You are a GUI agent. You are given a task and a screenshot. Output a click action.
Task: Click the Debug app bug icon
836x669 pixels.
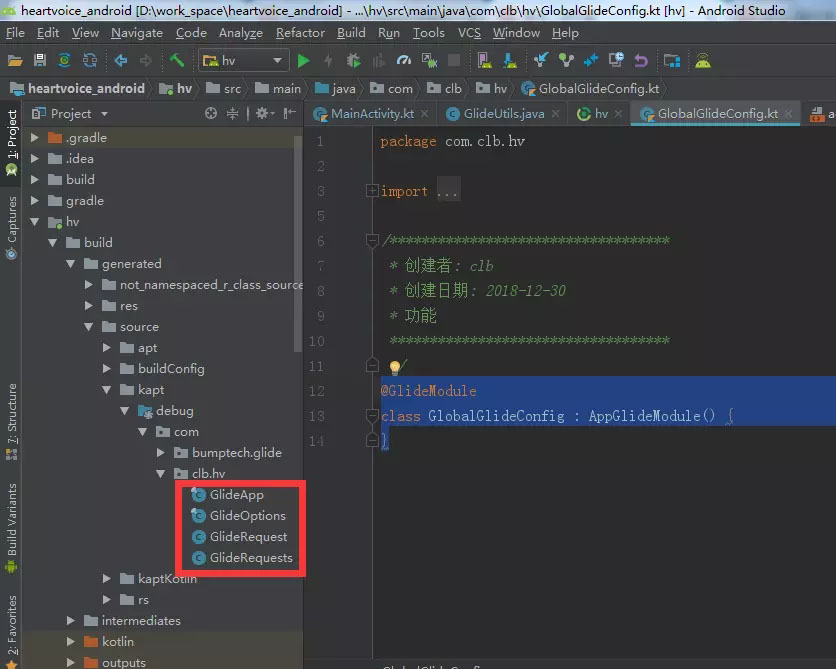coord(354,61)
